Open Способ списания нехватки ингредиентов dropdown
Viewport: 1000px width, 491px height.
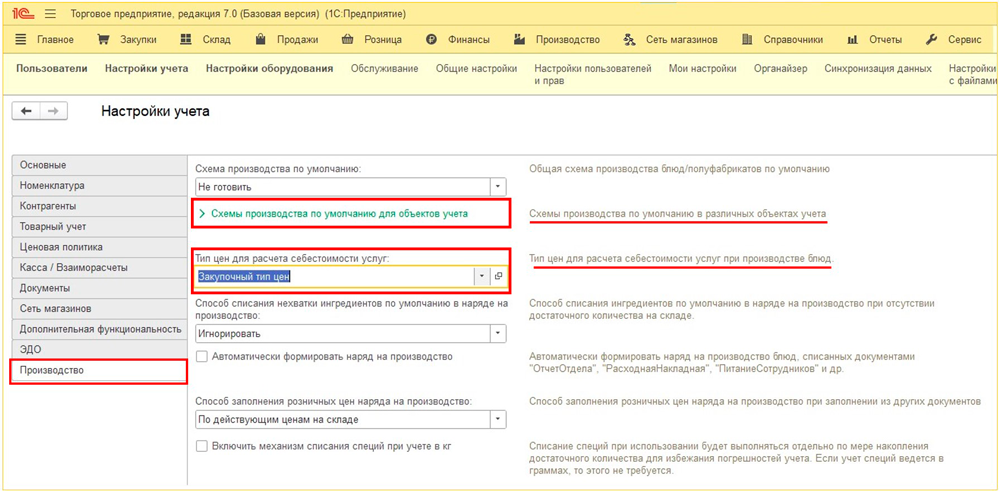(x=497, y=334)
